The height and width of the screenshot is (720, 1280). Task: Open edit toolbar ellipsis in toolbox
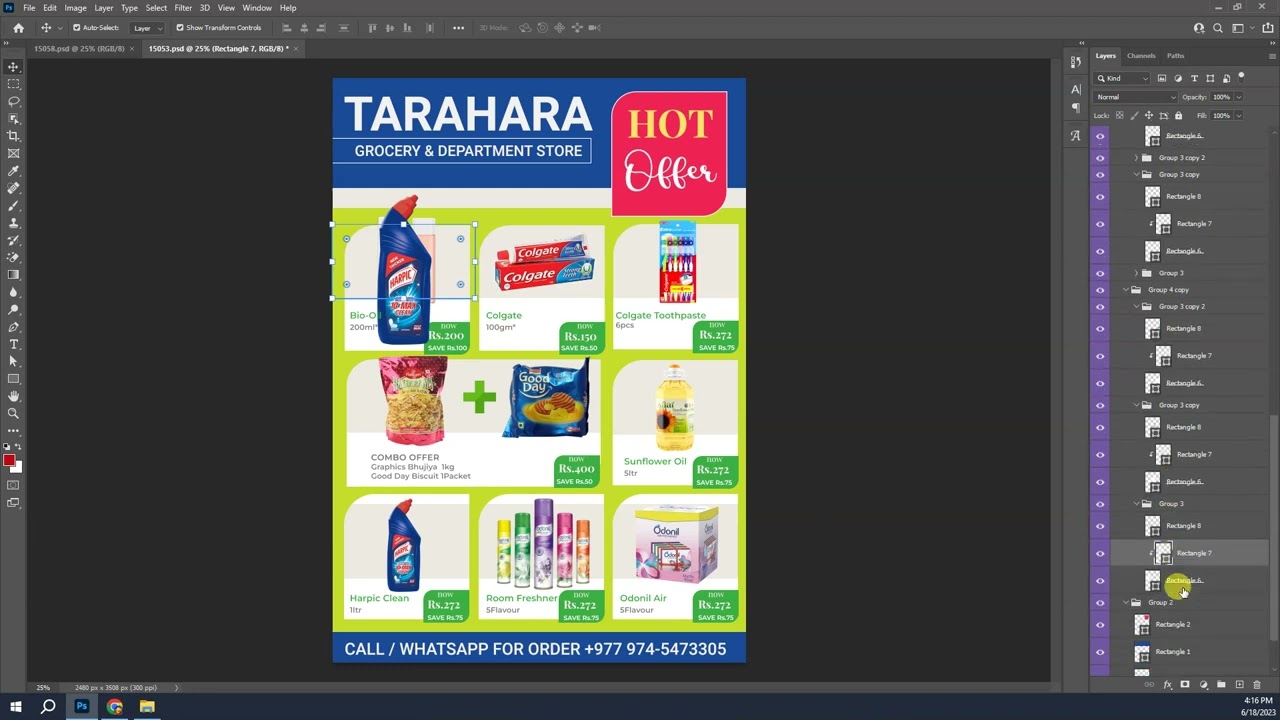pyautogui.click(x=14, y=431)
